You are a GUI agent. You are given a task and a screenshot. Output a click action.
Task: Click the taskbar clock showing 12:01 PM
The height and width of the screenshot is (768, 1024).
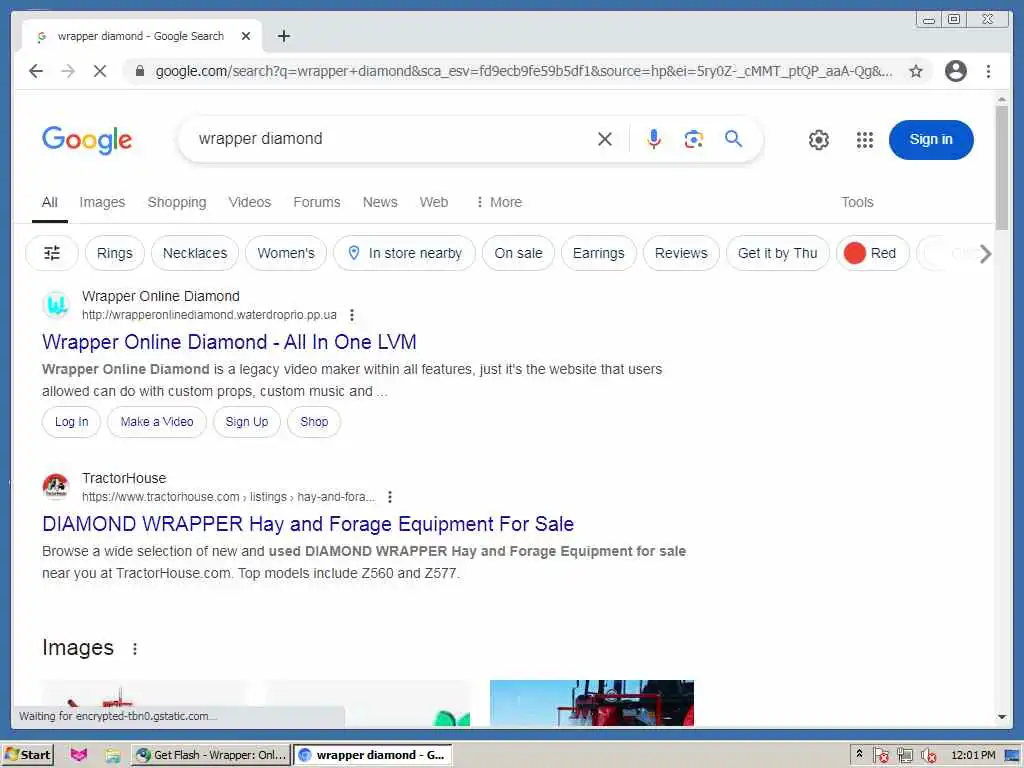(x=972, y=755)
